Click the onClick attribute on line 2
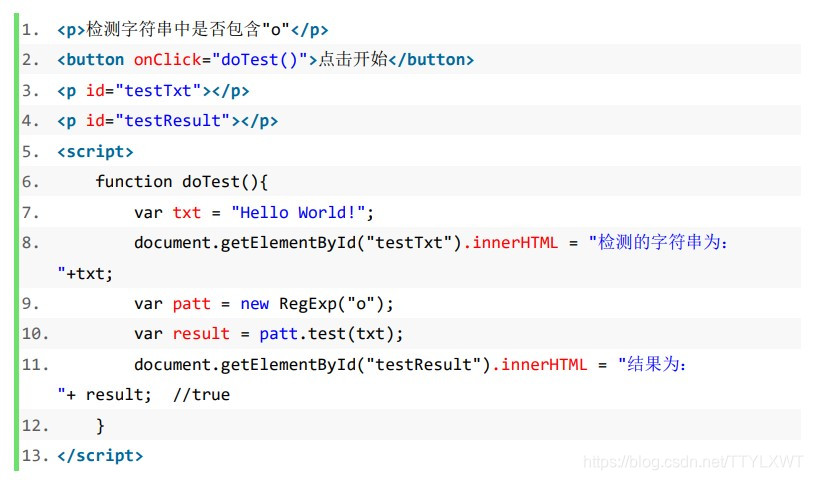The width and height of the screenshot is (813, 480). point(167,60)
